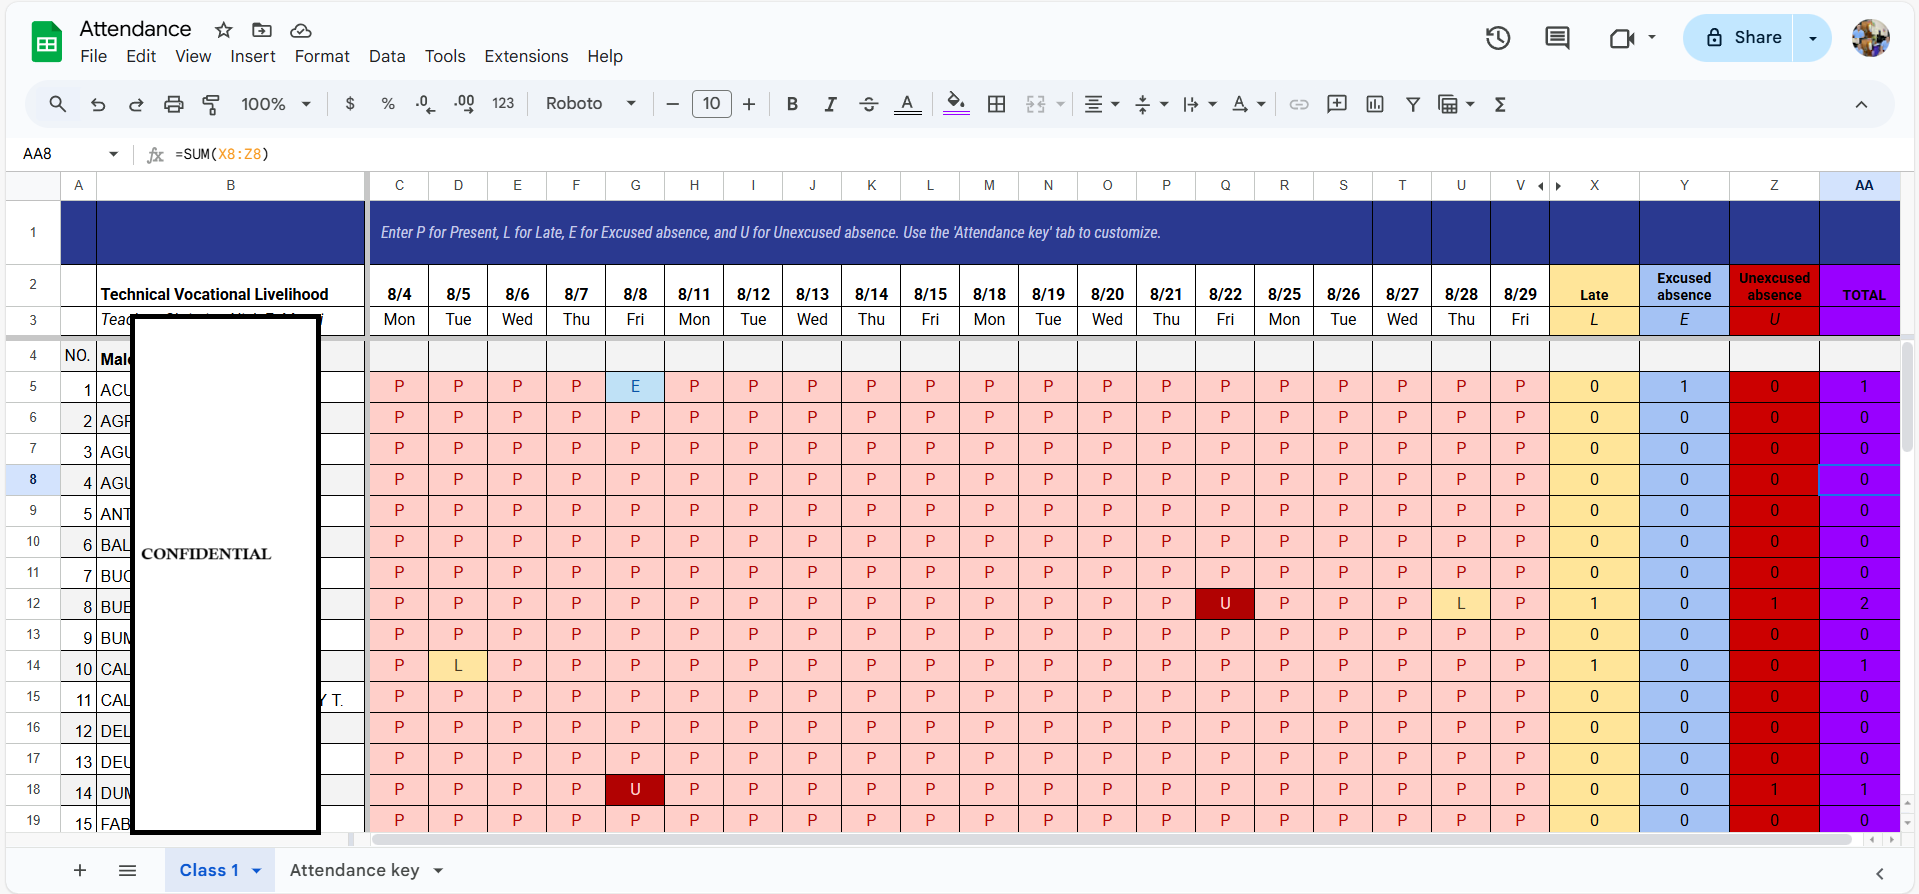Toggle strikethrough formatting
The width and height of the screenshot is (1919, 894).
tap(869, 104)
